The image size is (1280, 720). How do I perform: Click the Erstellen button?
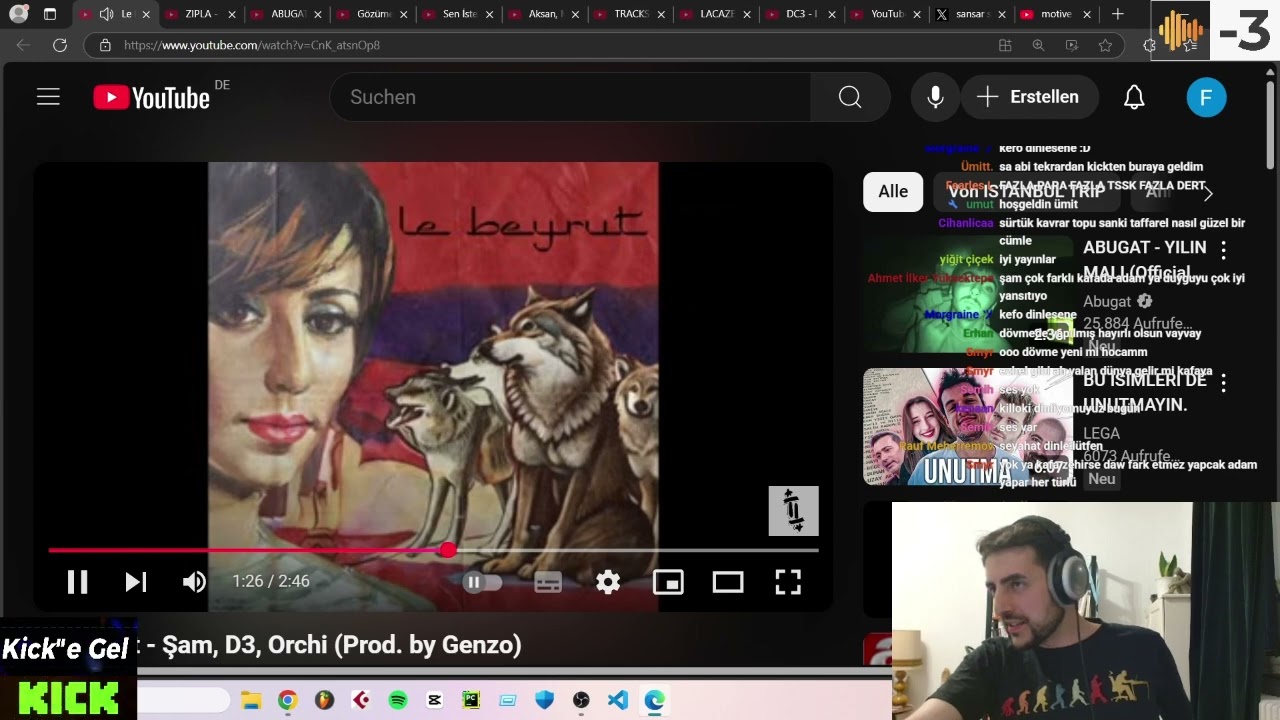(1030, 97)
